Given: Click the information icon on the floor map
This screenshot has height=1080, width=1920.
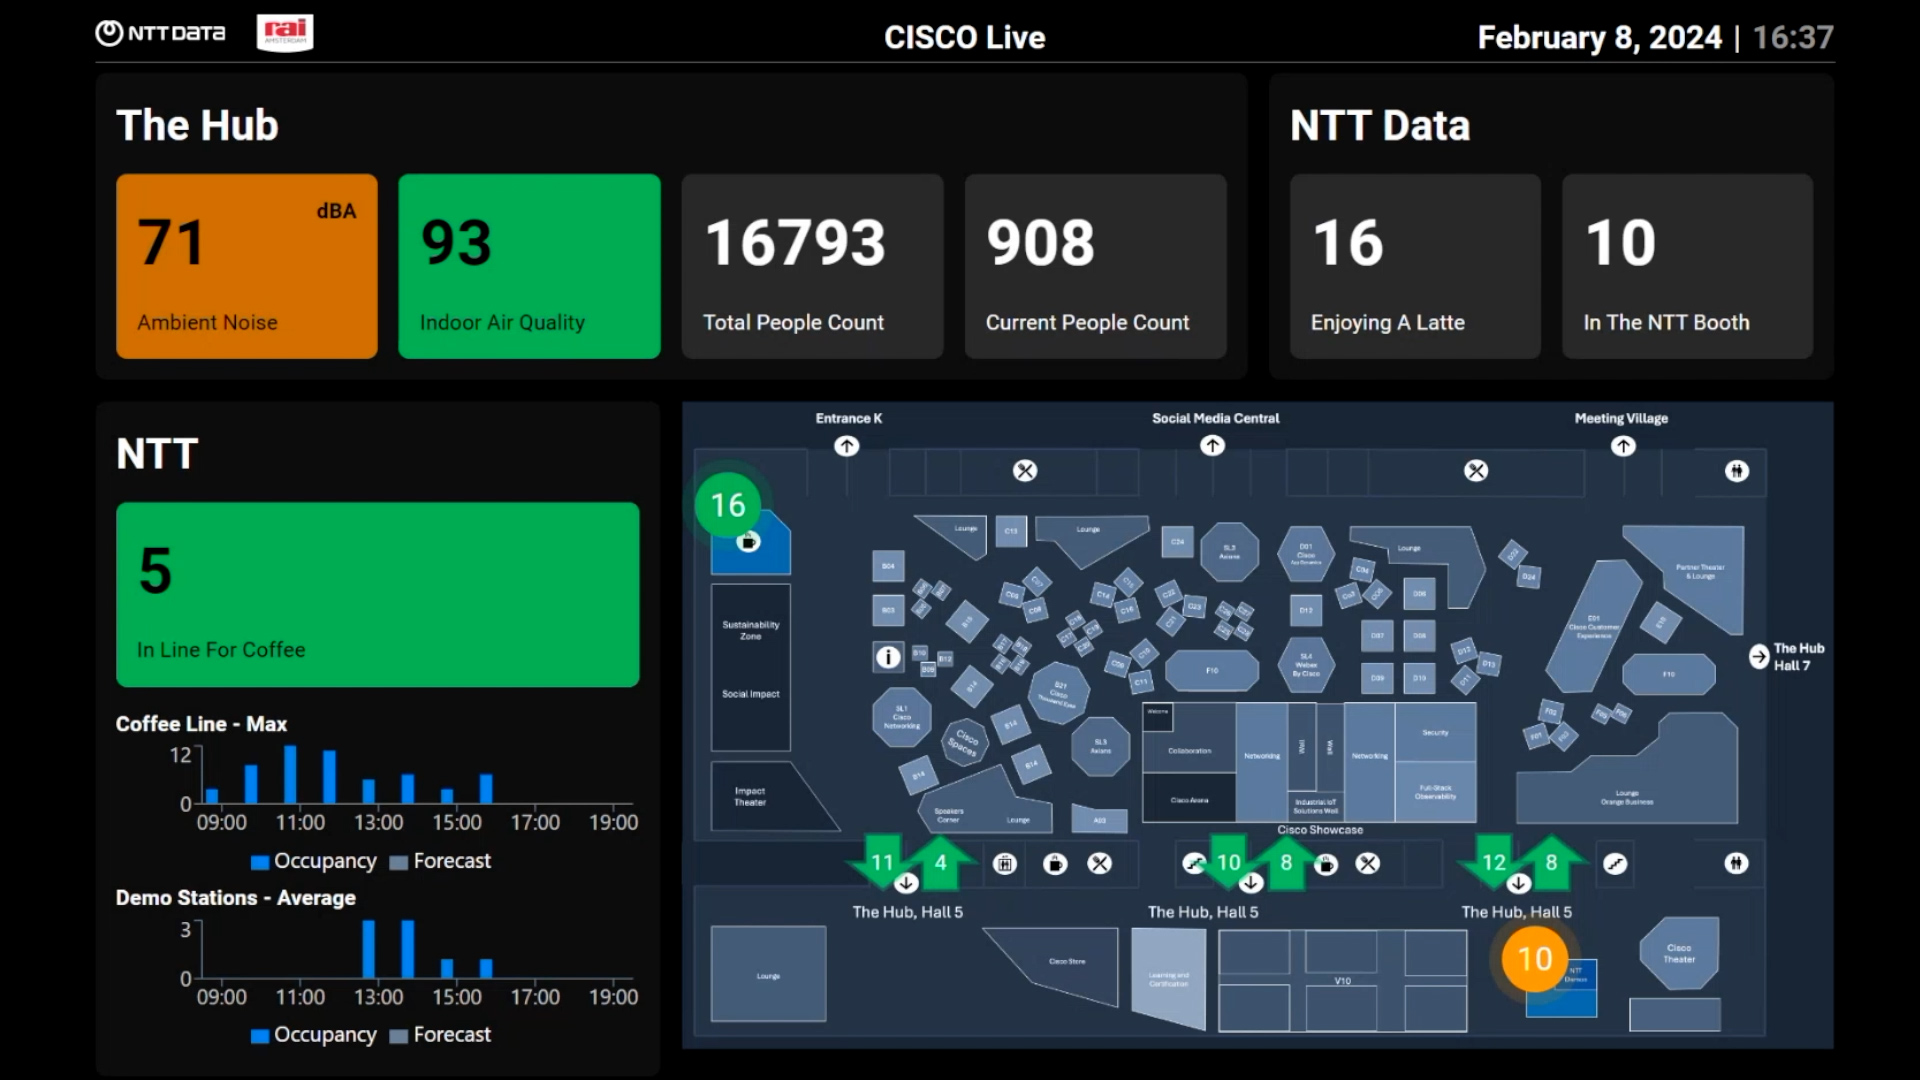Looking at the screenshot, I should [x=888, y=657].
